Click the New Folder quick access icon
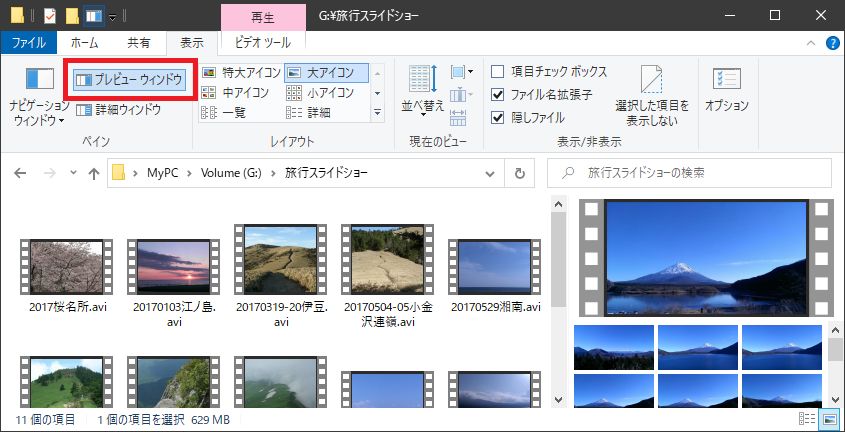845x432 pixels. tap(72, 16)
